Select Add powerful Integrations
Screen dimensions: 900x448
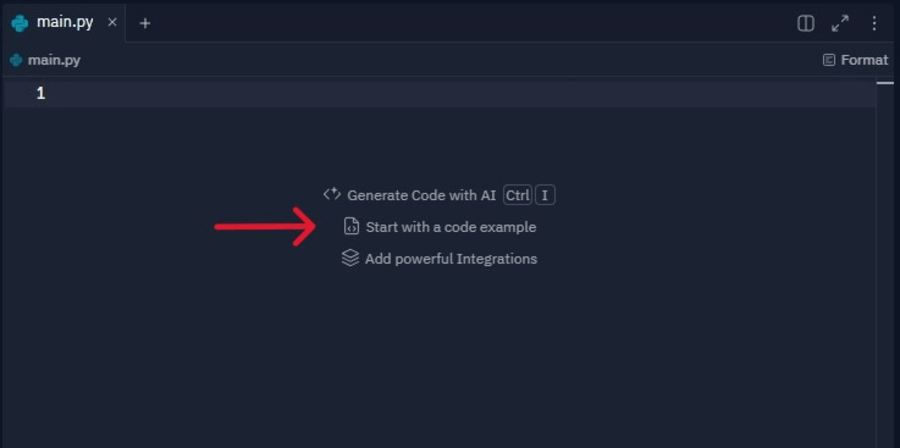click(451, 259)
